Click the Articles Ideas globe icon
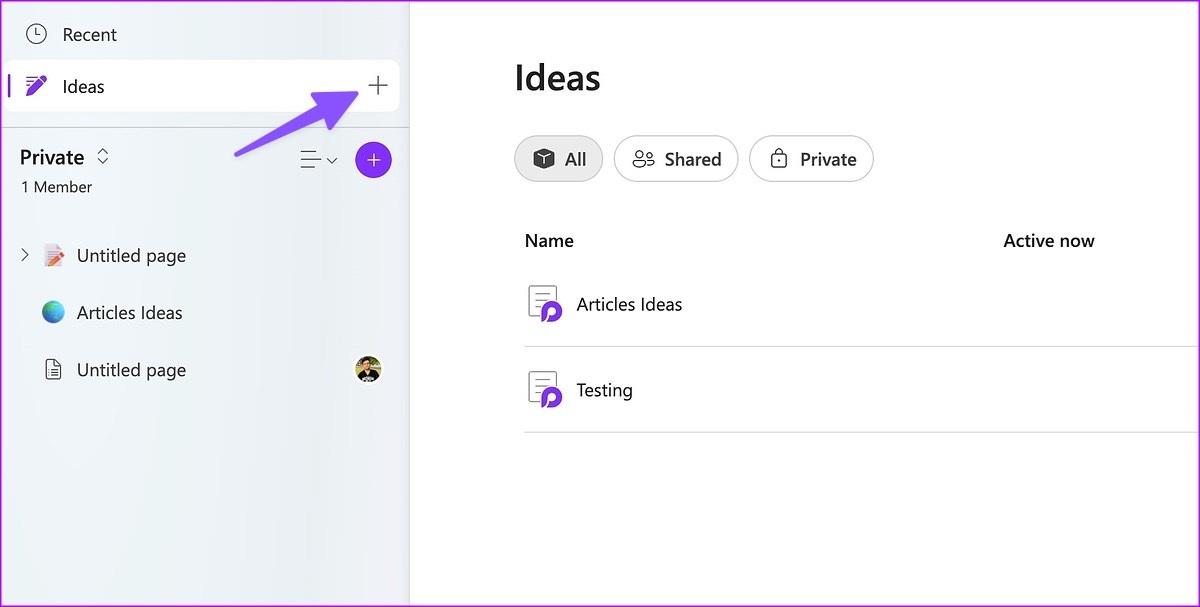 click(53, 312)
